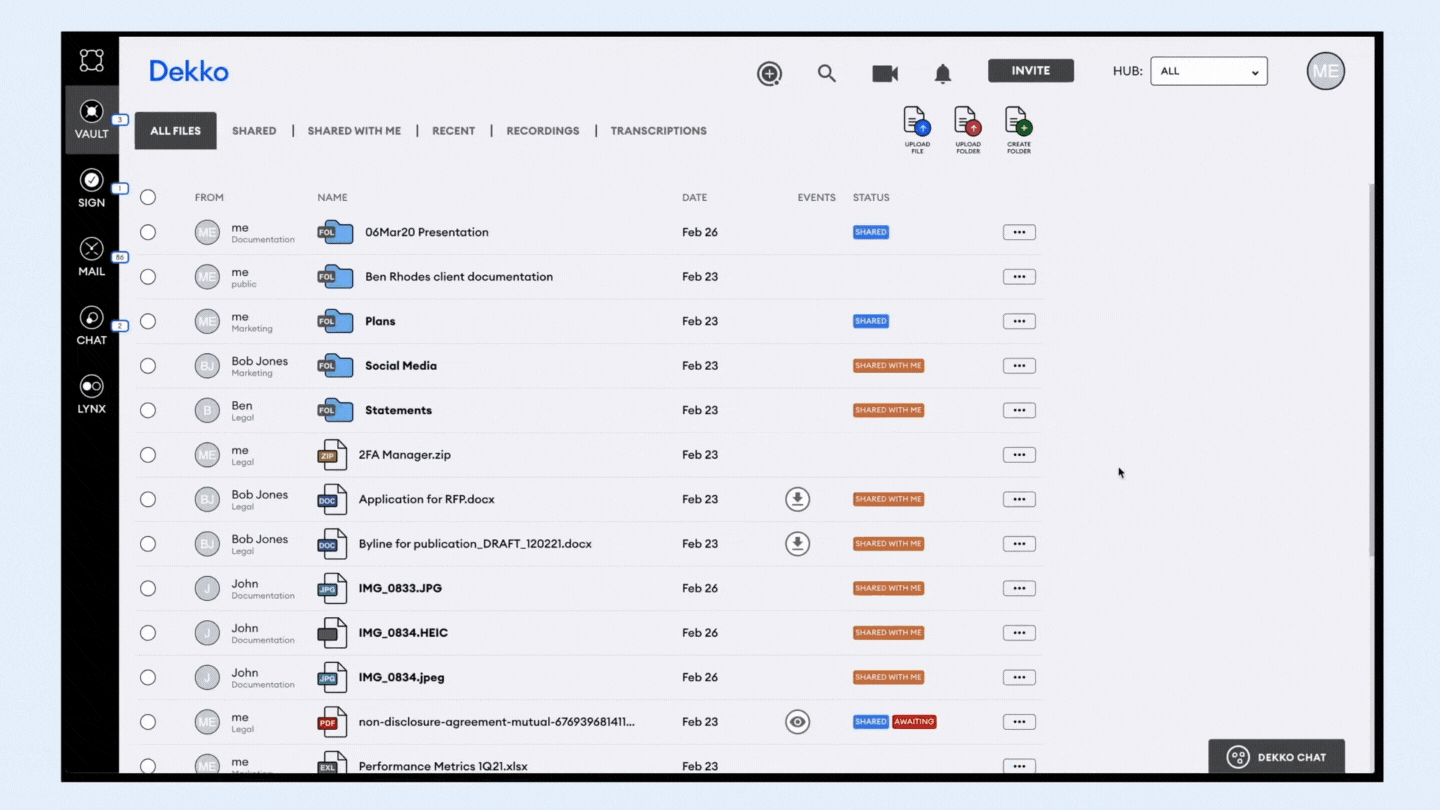
Task: Open the Chat section in sidebar
Action: (x=91, y=326)
